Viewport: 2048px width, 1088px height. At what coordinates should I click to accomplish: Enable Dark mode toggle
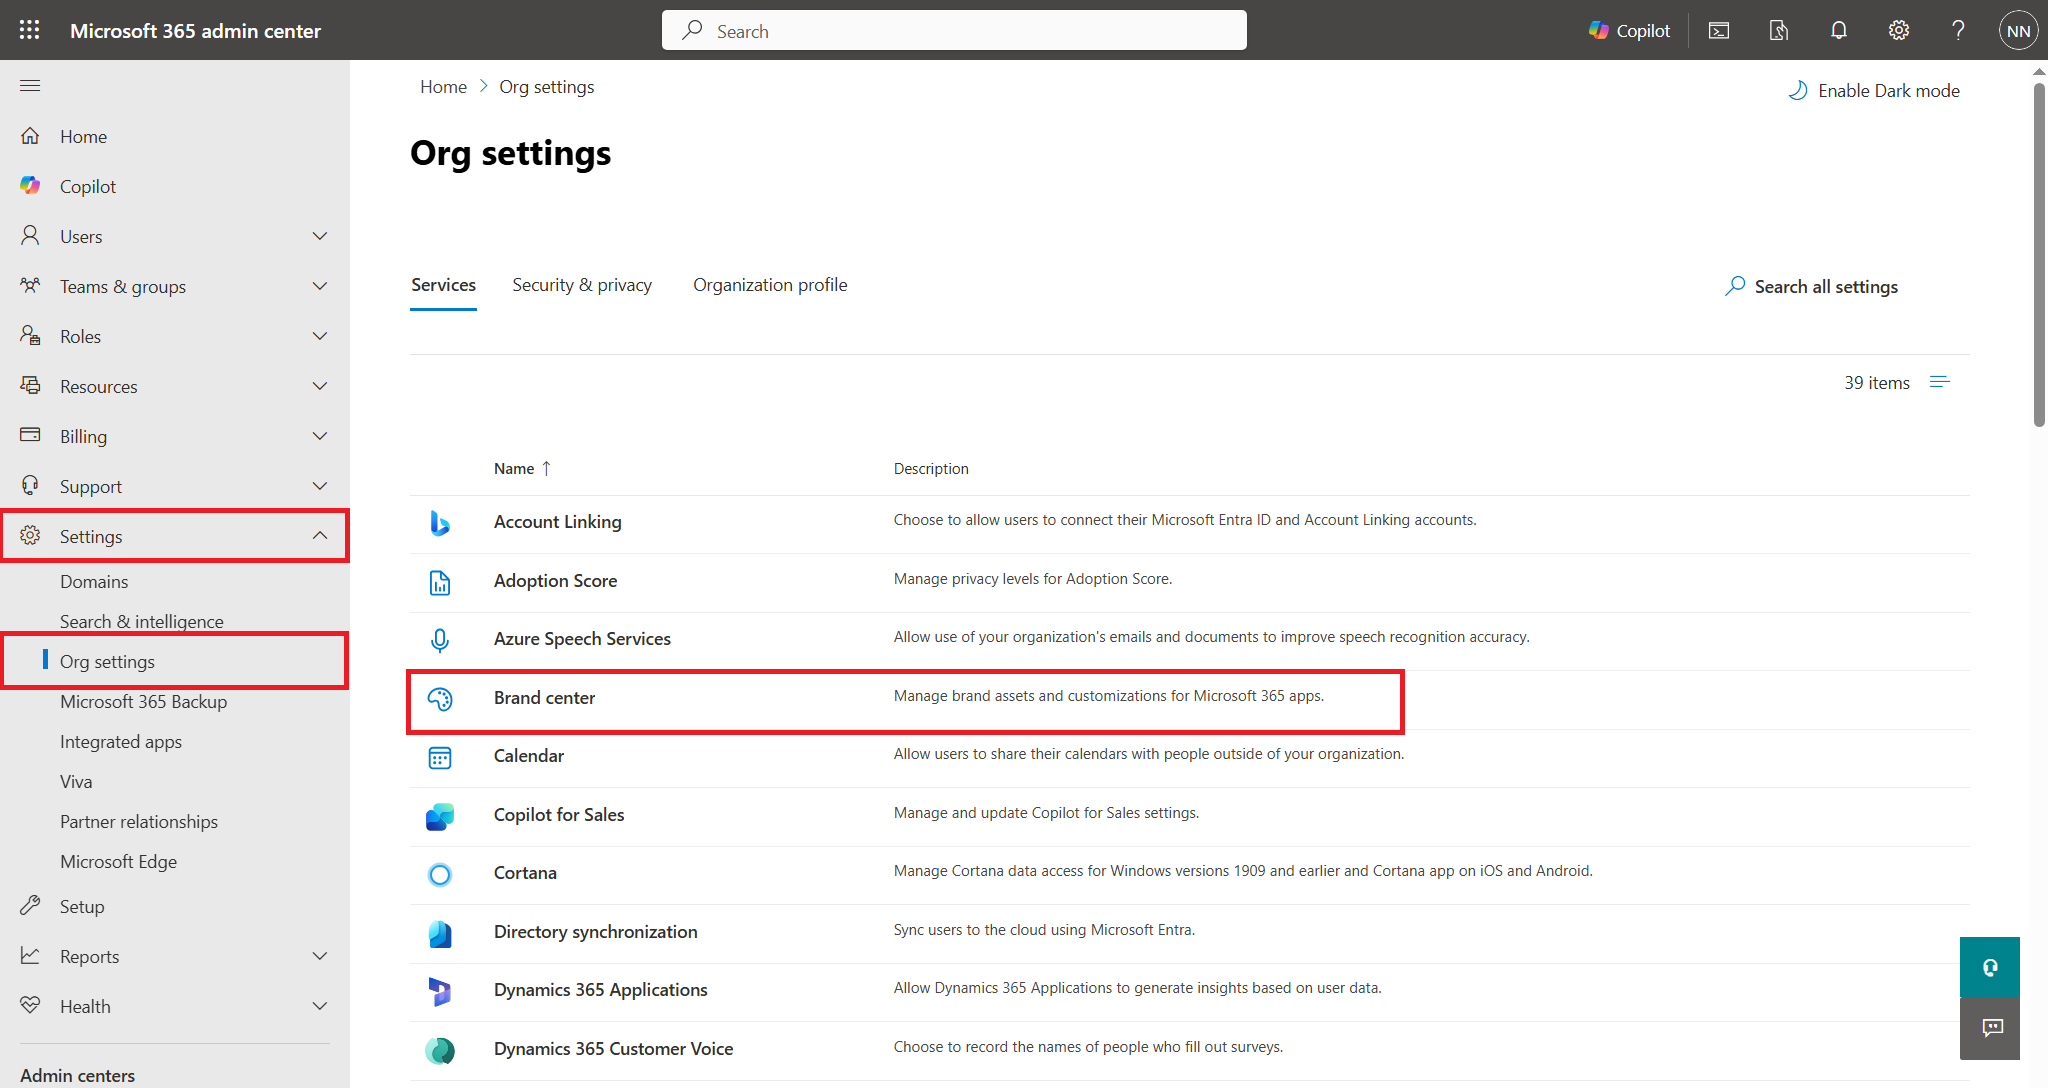pyautogui.click(x=1873, y=91)
